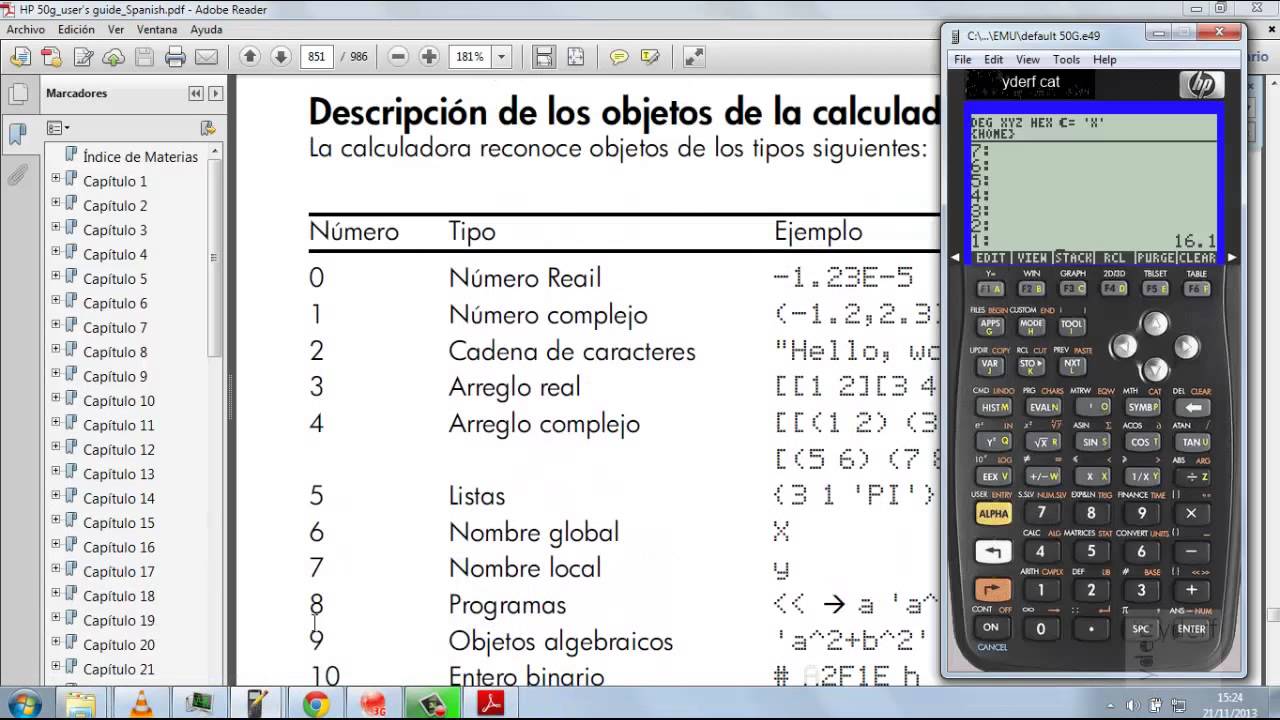
Task: Click the SYMB key on calculator
Action: pos(1142,407)
